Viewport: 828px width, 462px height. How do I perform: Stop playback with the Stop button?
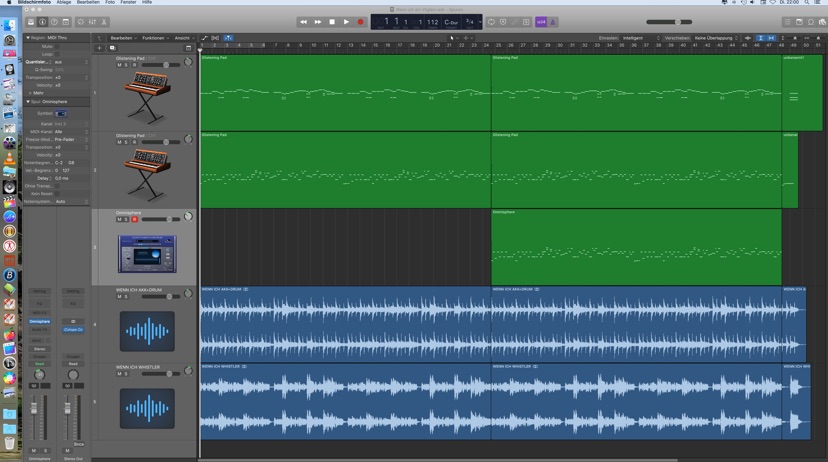pyautogui.click(x=332, y=22)
